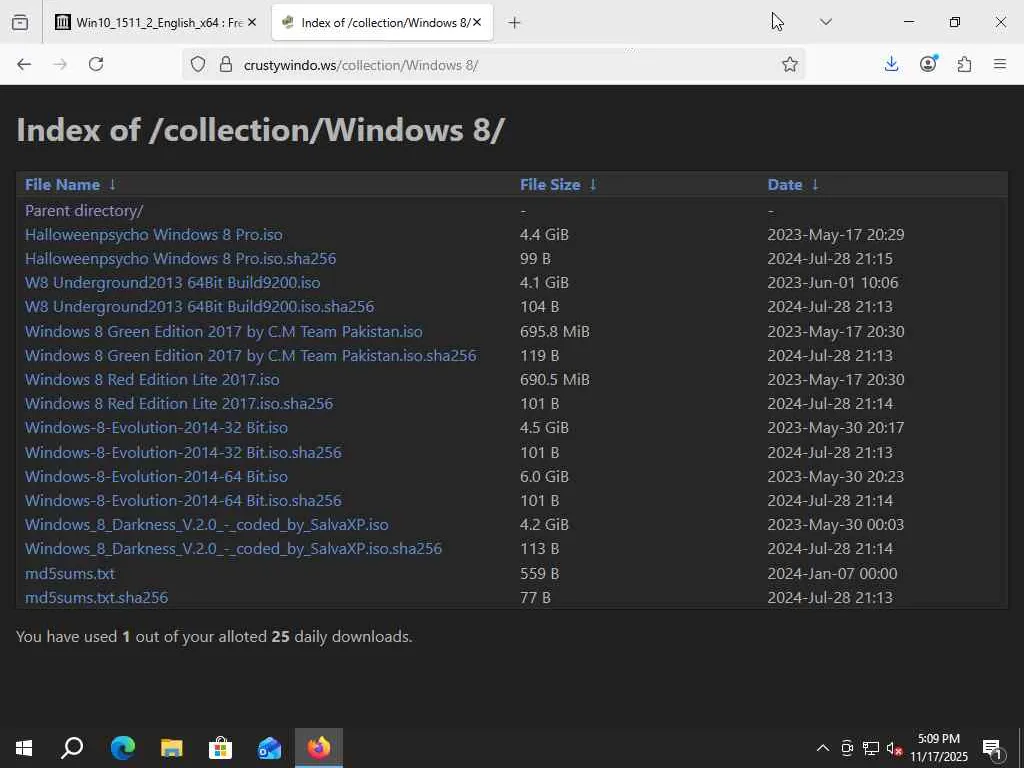Open the Firefox account icon

coord(928,63)
